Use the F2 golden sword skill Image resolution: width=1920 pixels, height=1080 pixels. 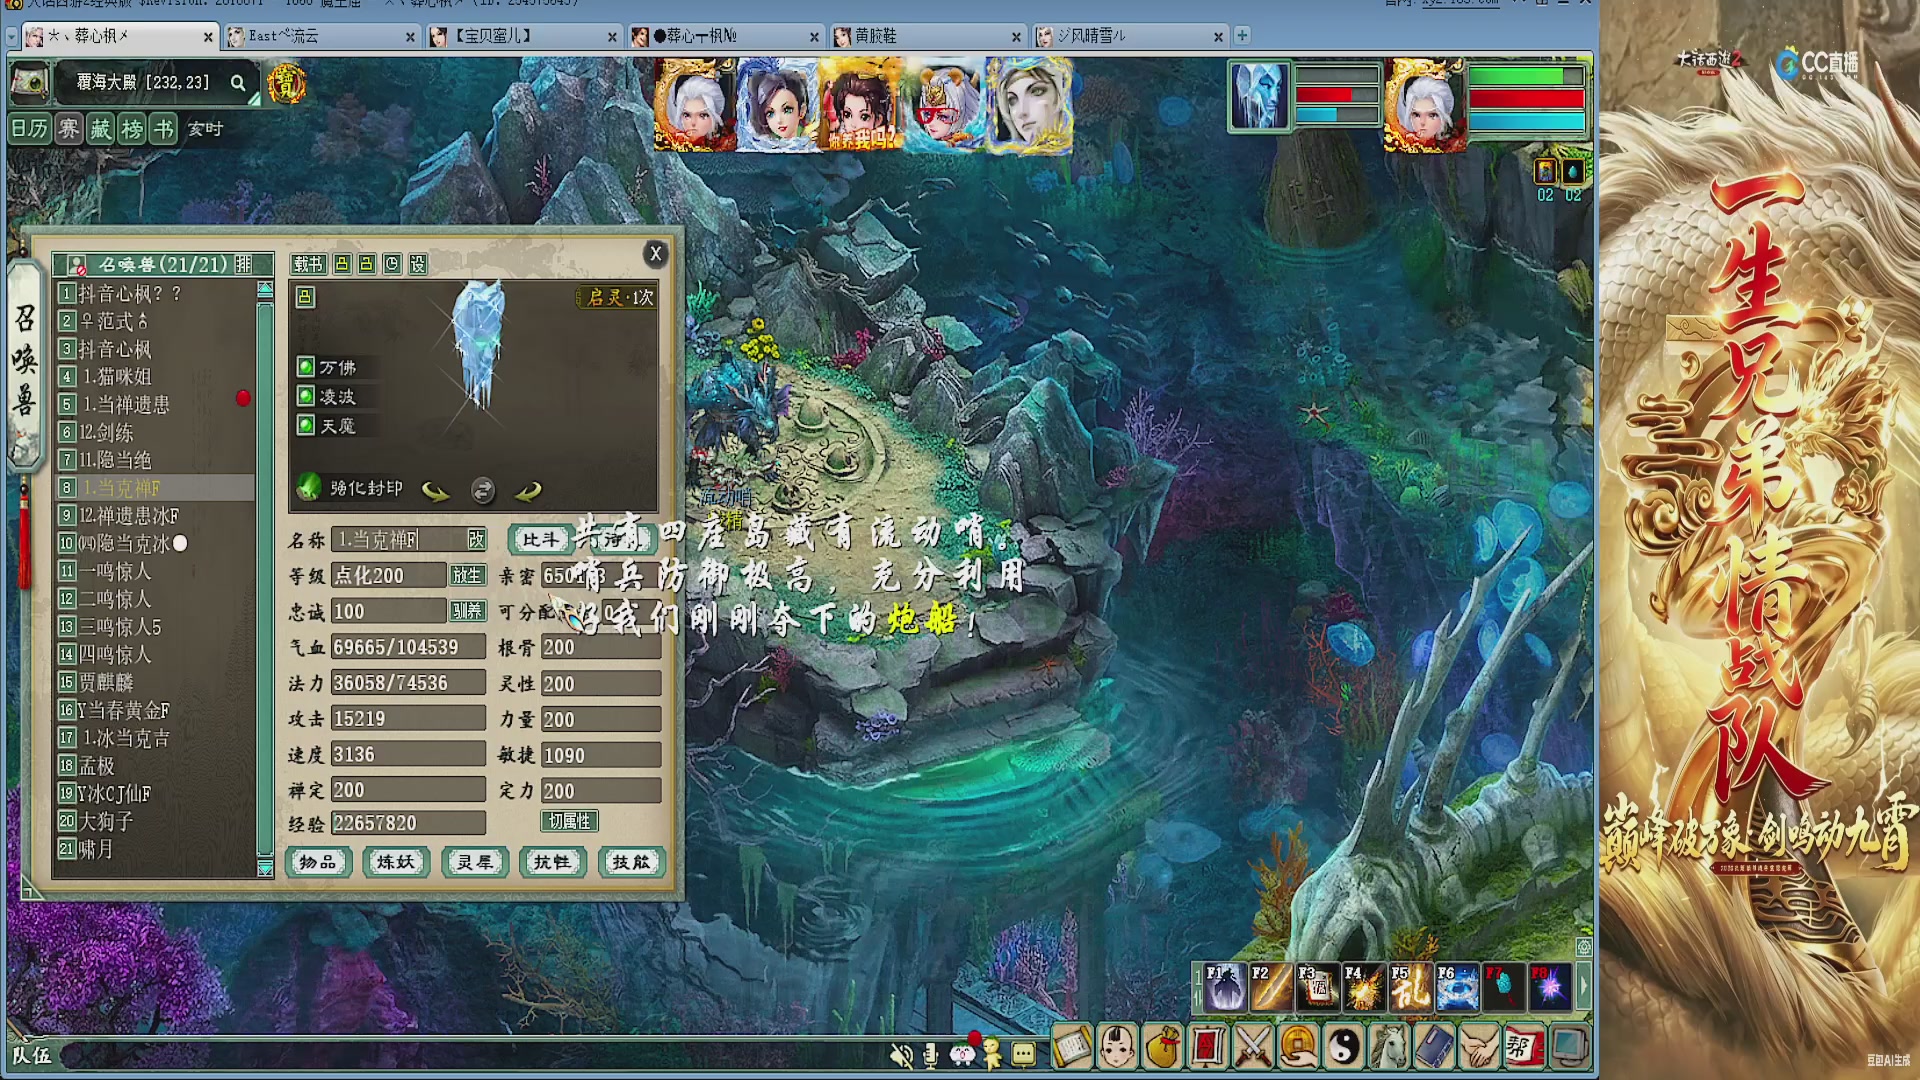point(1271,987)
